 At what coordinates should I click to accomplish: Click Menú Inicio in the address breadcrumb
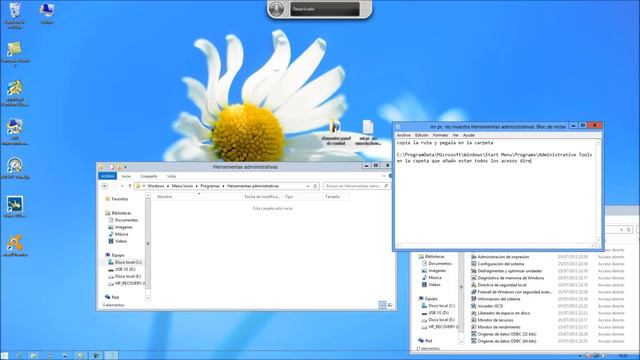pos(182,186)
